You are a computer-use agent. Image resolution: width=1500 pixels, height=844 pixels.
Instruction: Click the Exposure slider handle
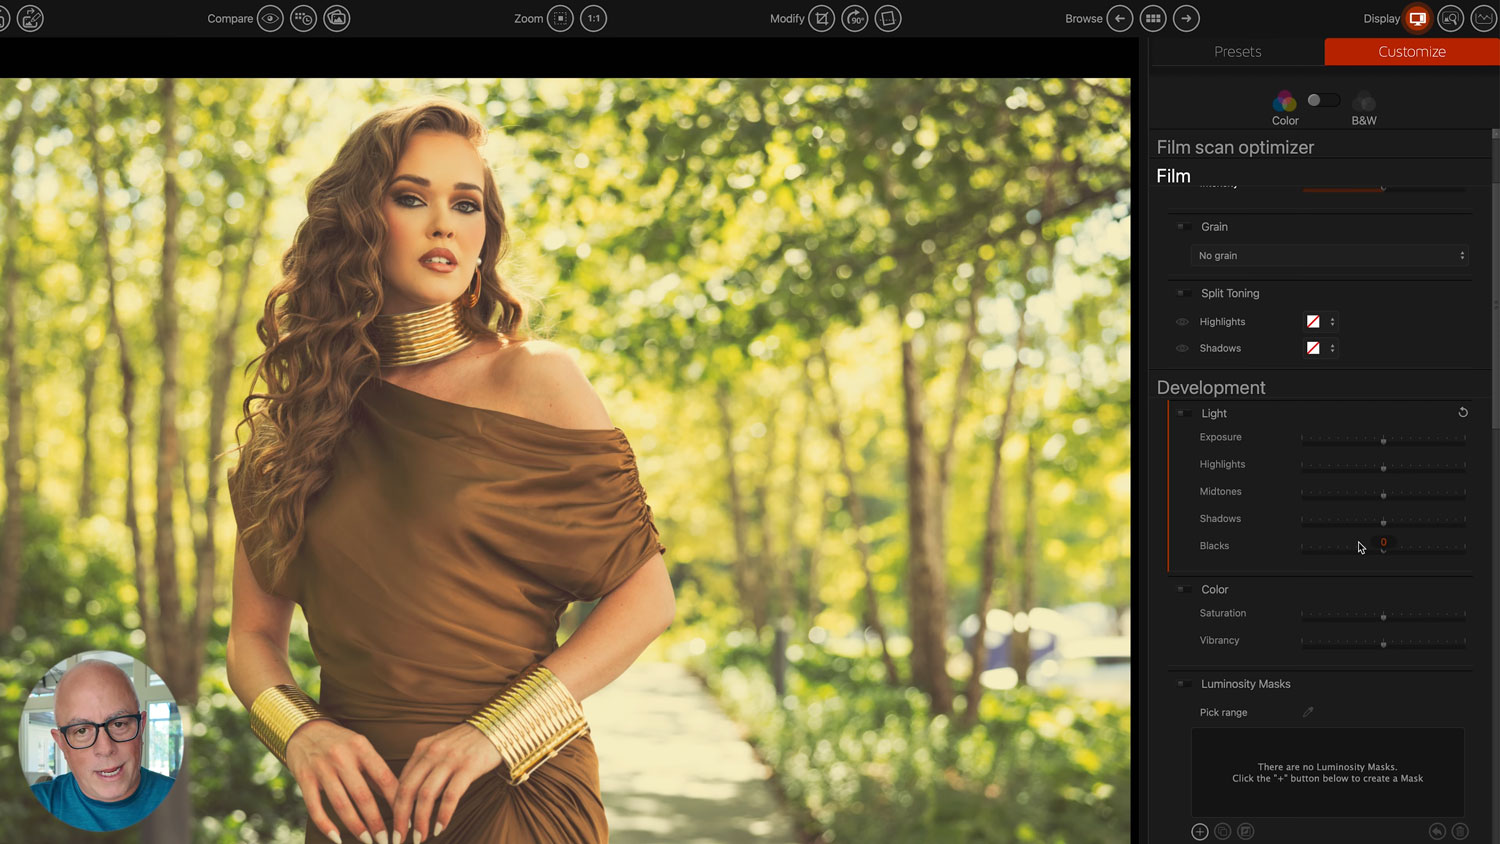[x=1383, y=439]
